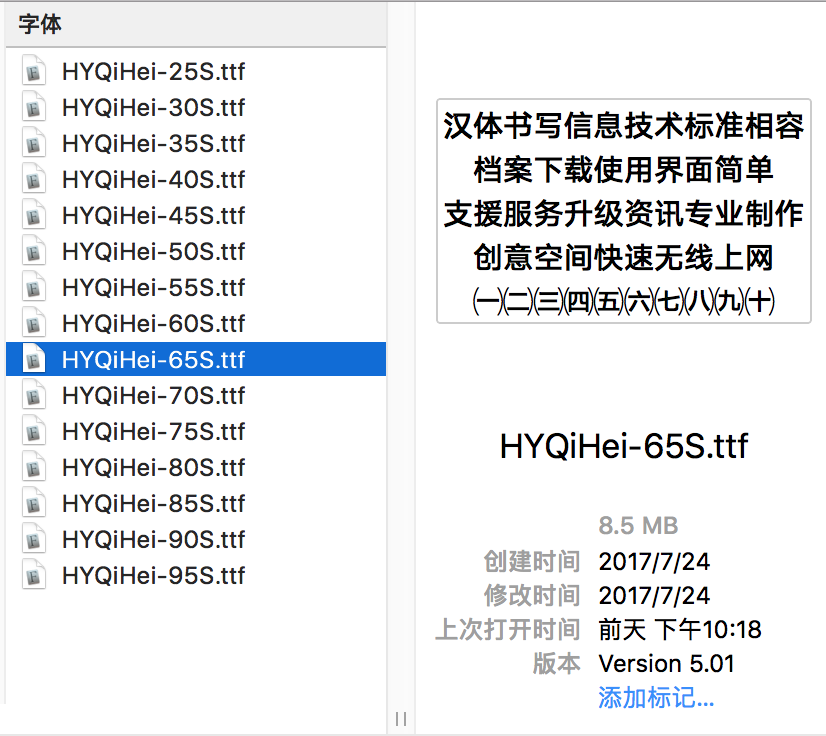The width and height of the screenshot is (826, 736).
Task: Click the font file icon beside HYQiHei-80S.ttf
Action: click(x=34, y=467)
